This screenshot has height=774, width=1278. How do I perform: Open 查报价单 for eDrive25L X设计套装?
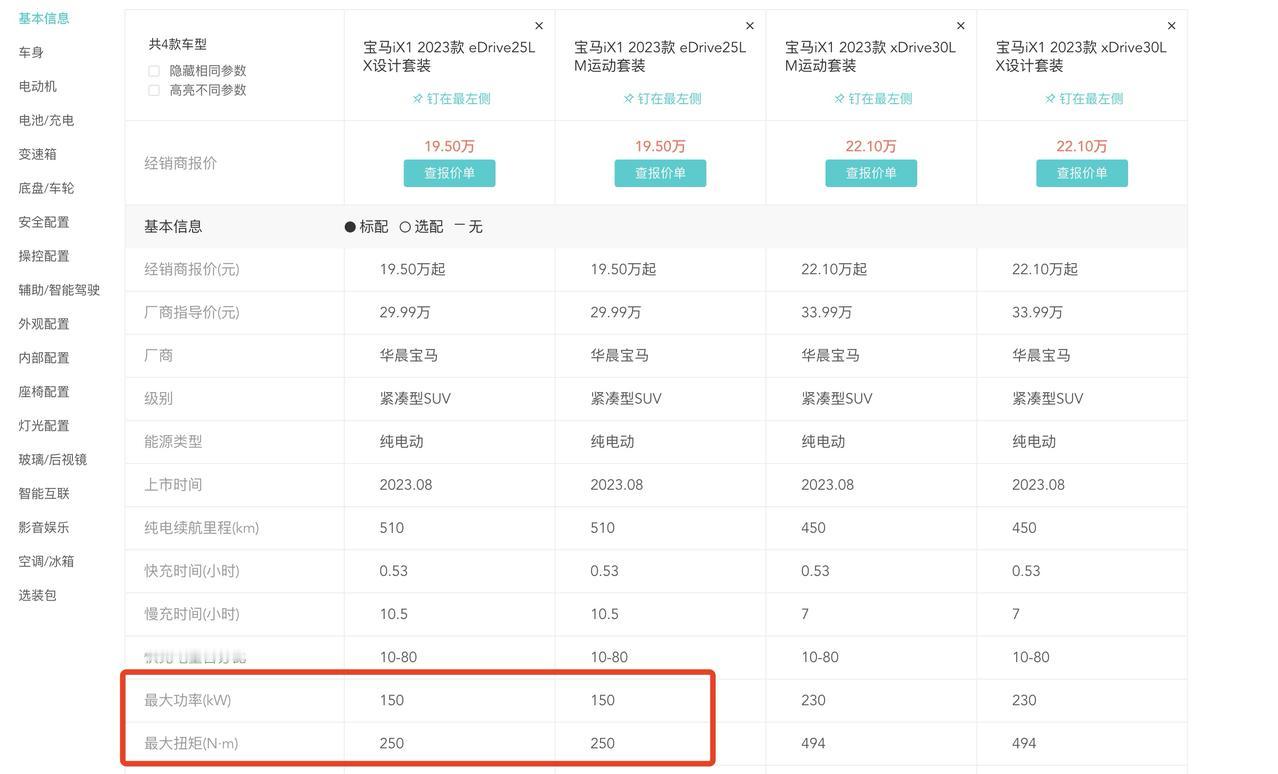450,173
